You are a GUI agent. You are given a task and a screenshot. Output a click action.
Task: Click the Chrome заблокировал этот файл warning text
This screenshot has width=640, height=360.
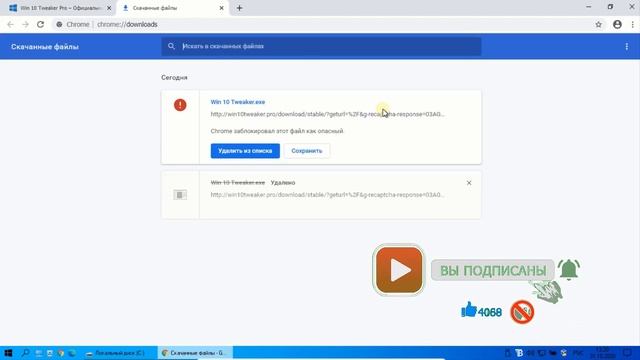(x=277, y=131)
